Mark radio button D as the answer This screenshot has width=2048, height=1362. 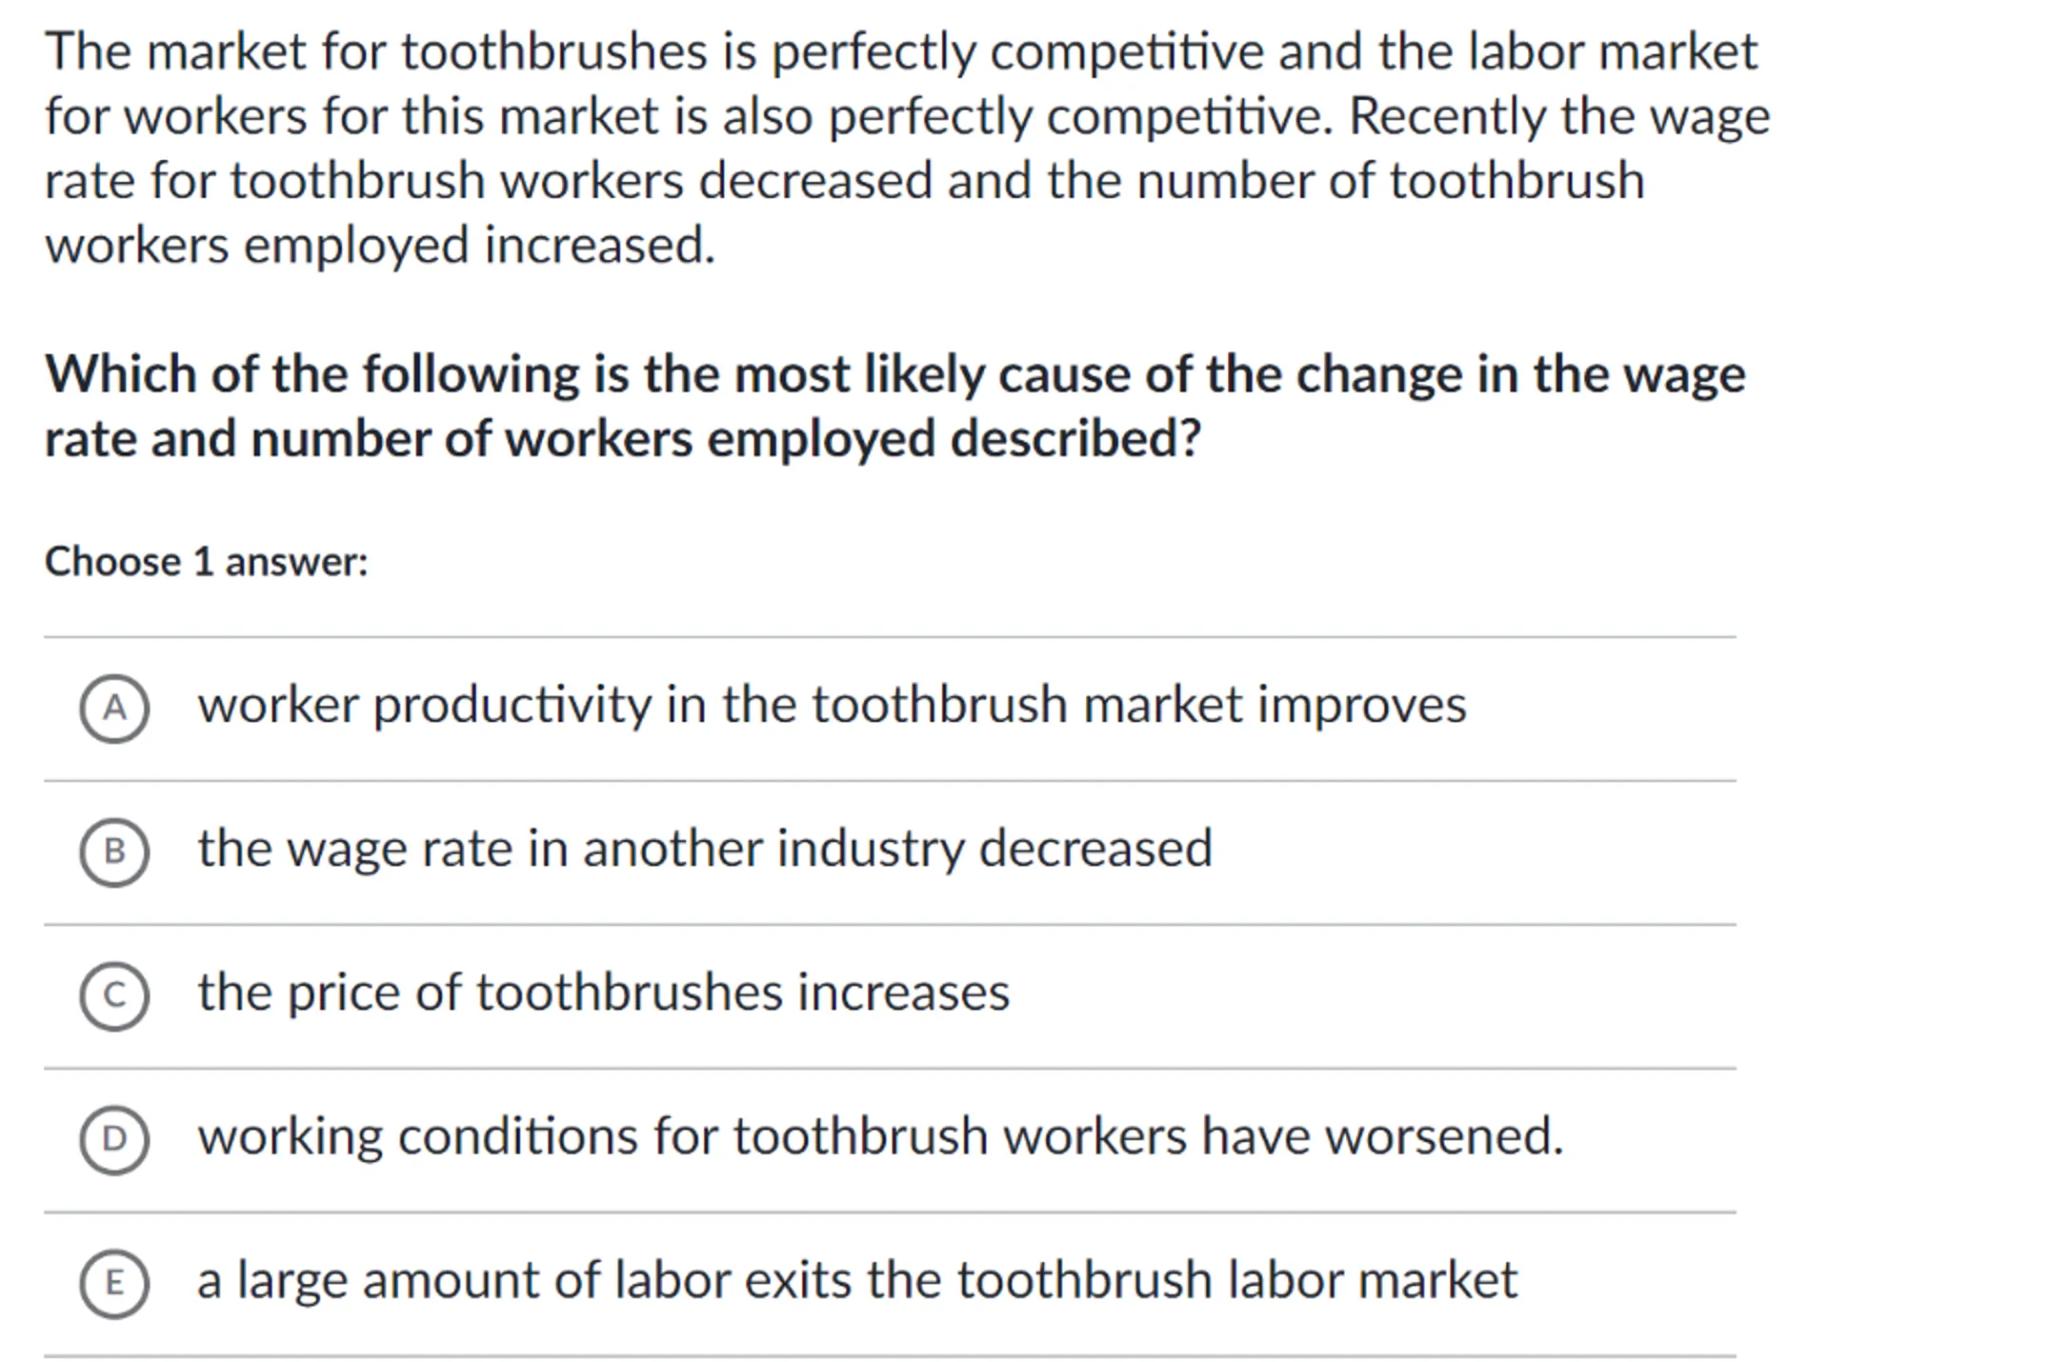coord(114,1140)
